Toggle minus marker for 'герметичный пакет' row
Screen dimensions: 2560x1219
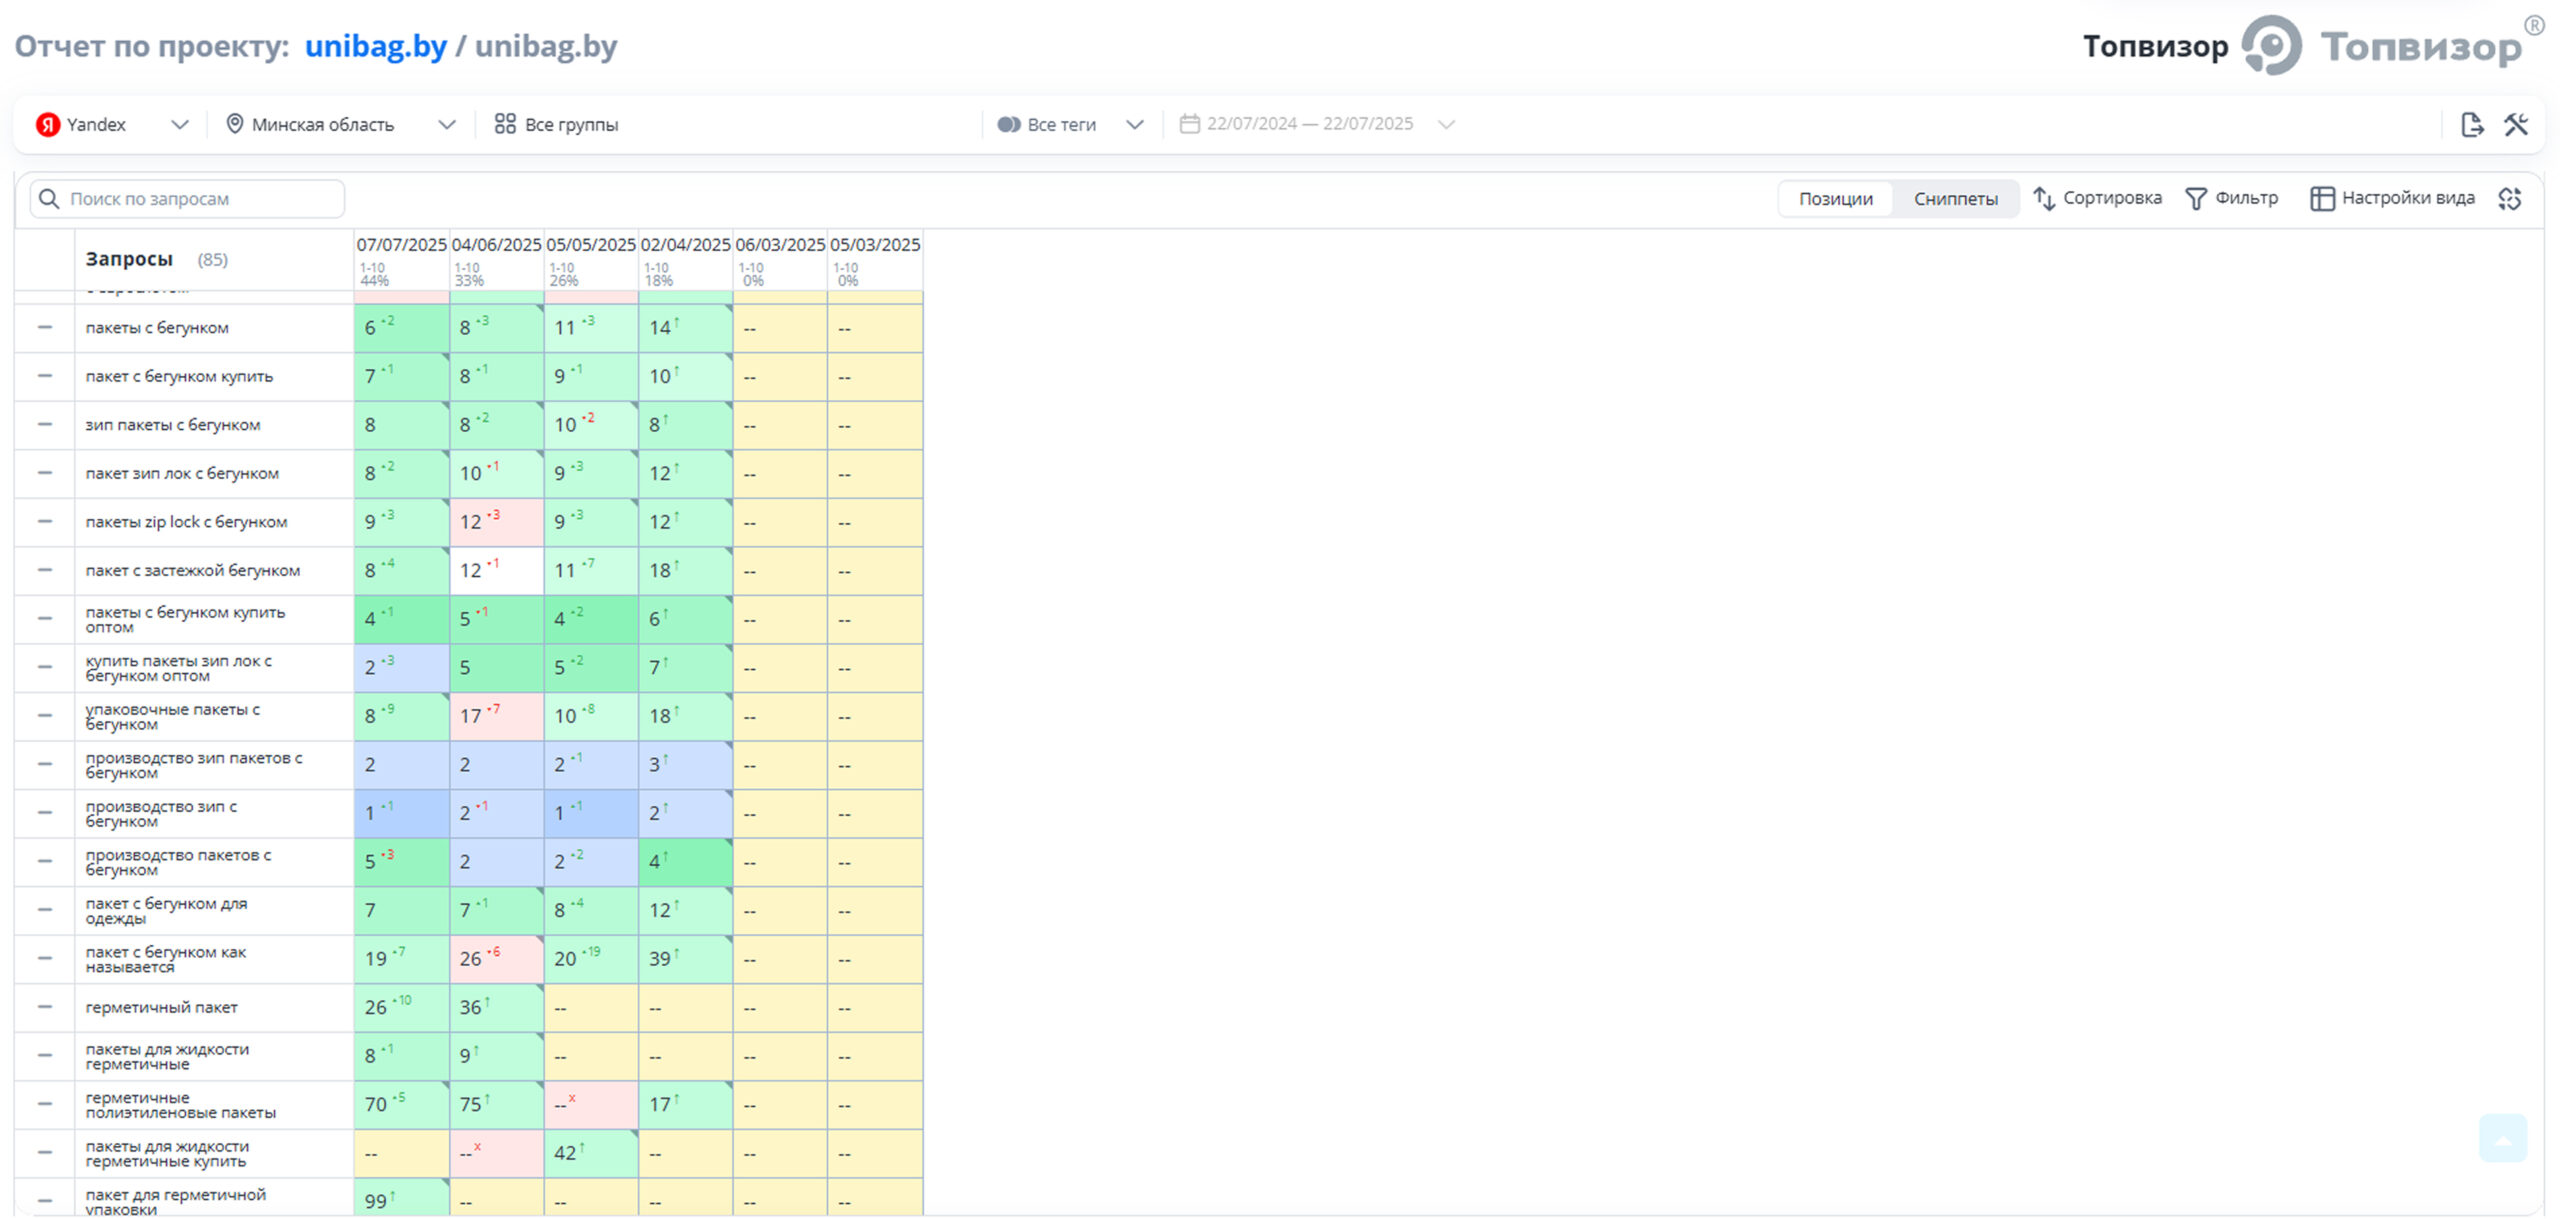click(44, 1006)
